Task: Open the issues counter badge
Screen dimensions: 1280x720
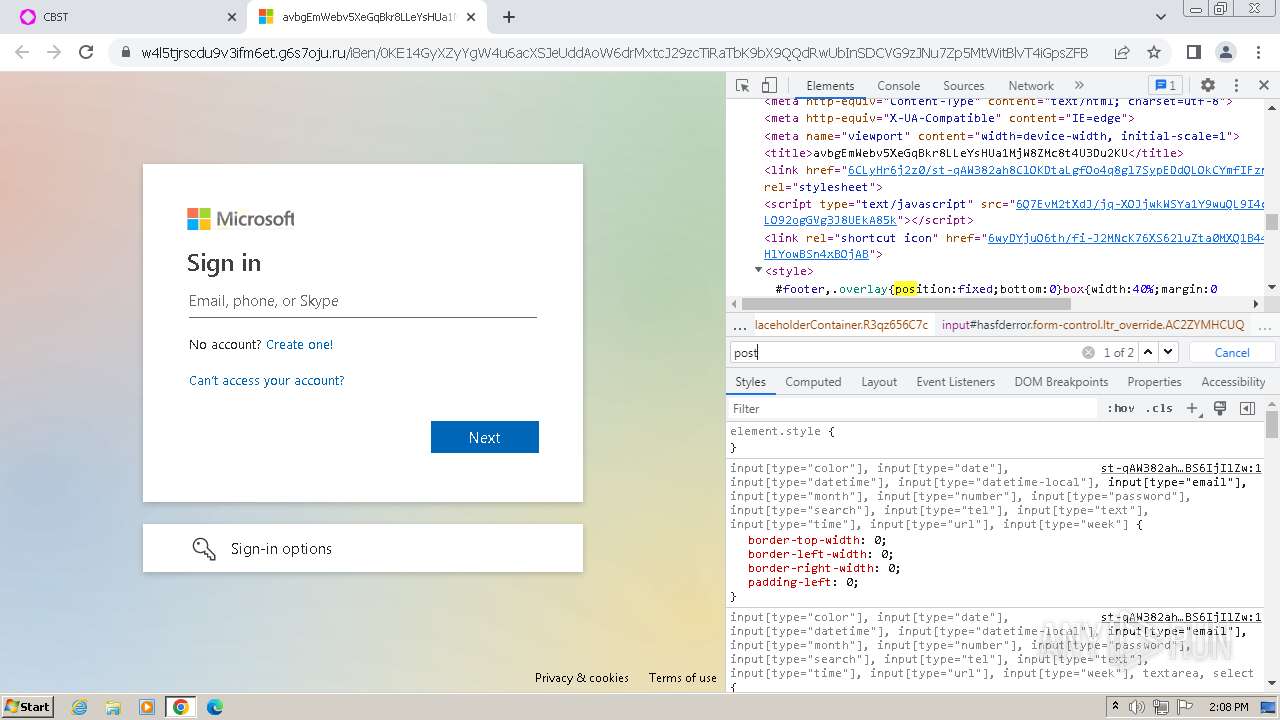Action: click(x=1165, y=86)
